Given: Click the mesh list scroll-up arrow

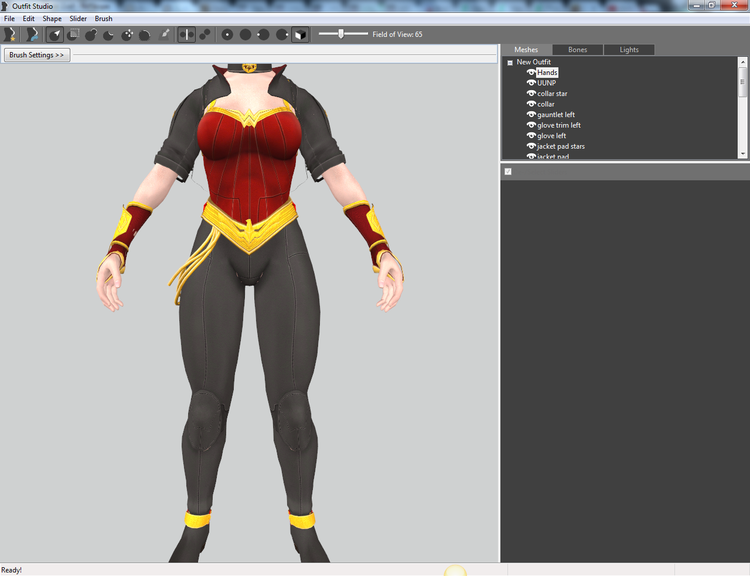Looking at the screenshot, I should coord(742,62).
